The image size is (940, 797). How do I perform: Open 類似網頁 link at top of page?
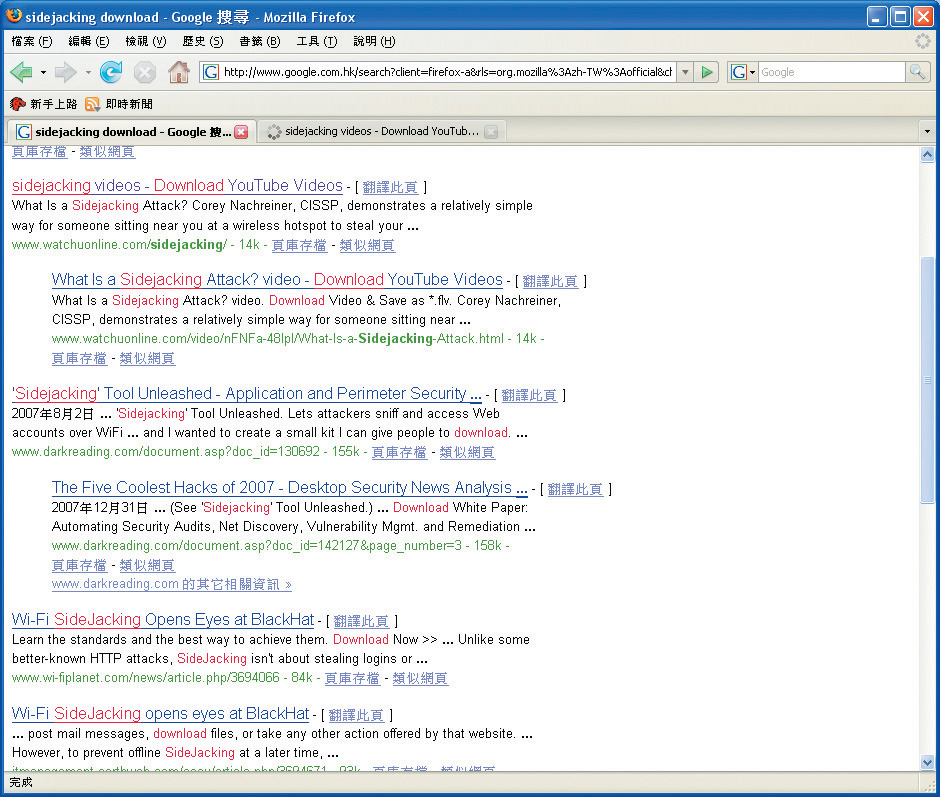click(107, 152)
